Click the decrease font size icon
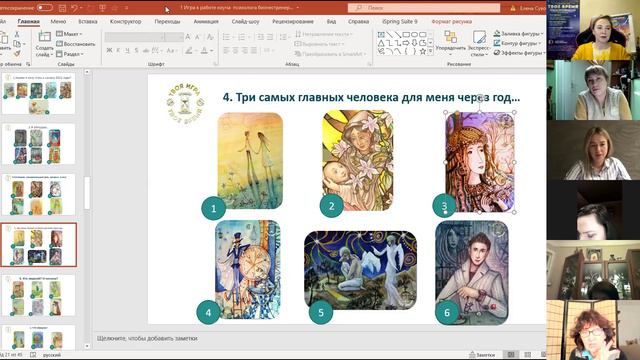Screen dimensions: 640x360 pos(198,37)
